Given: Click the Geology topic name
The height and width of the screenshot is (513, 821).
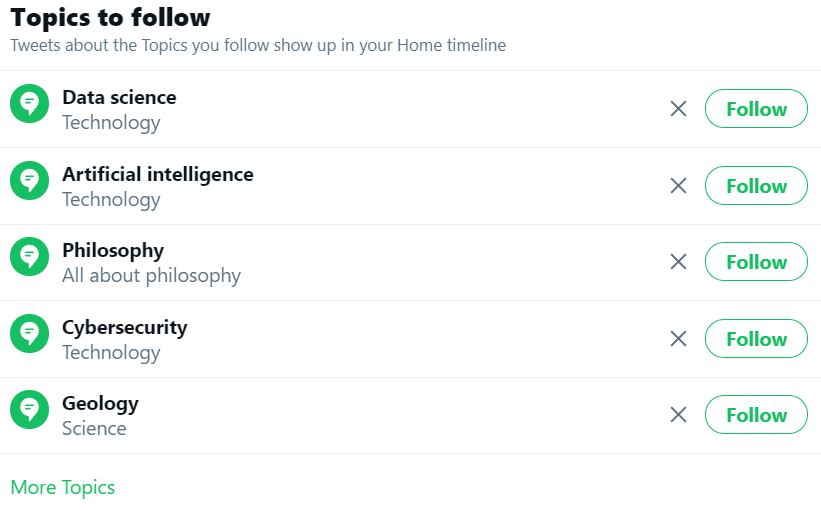Looking at the screenshot, I should click(x=100, y=403).
